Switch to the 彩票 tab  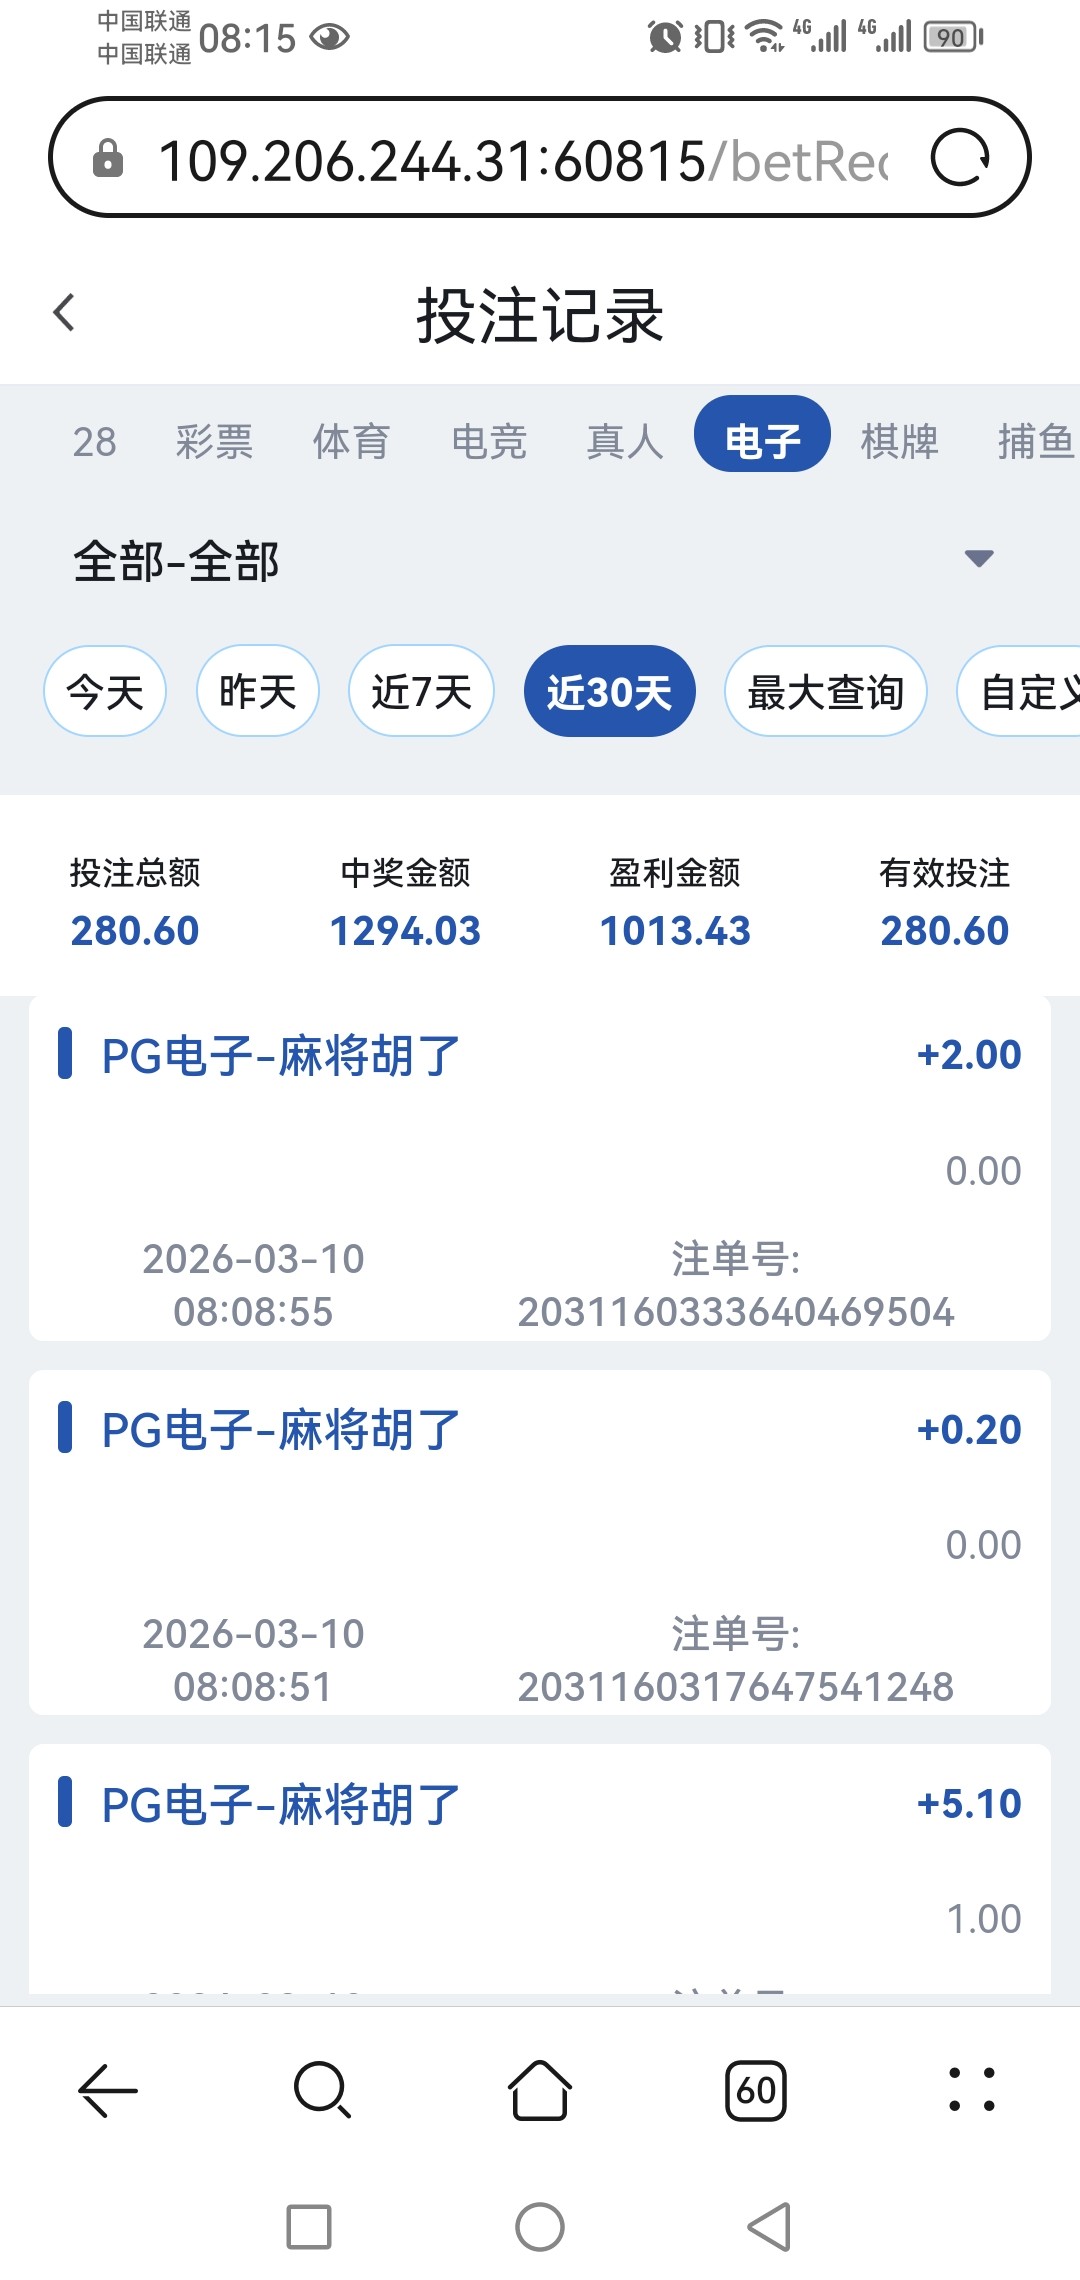(214, 441)
